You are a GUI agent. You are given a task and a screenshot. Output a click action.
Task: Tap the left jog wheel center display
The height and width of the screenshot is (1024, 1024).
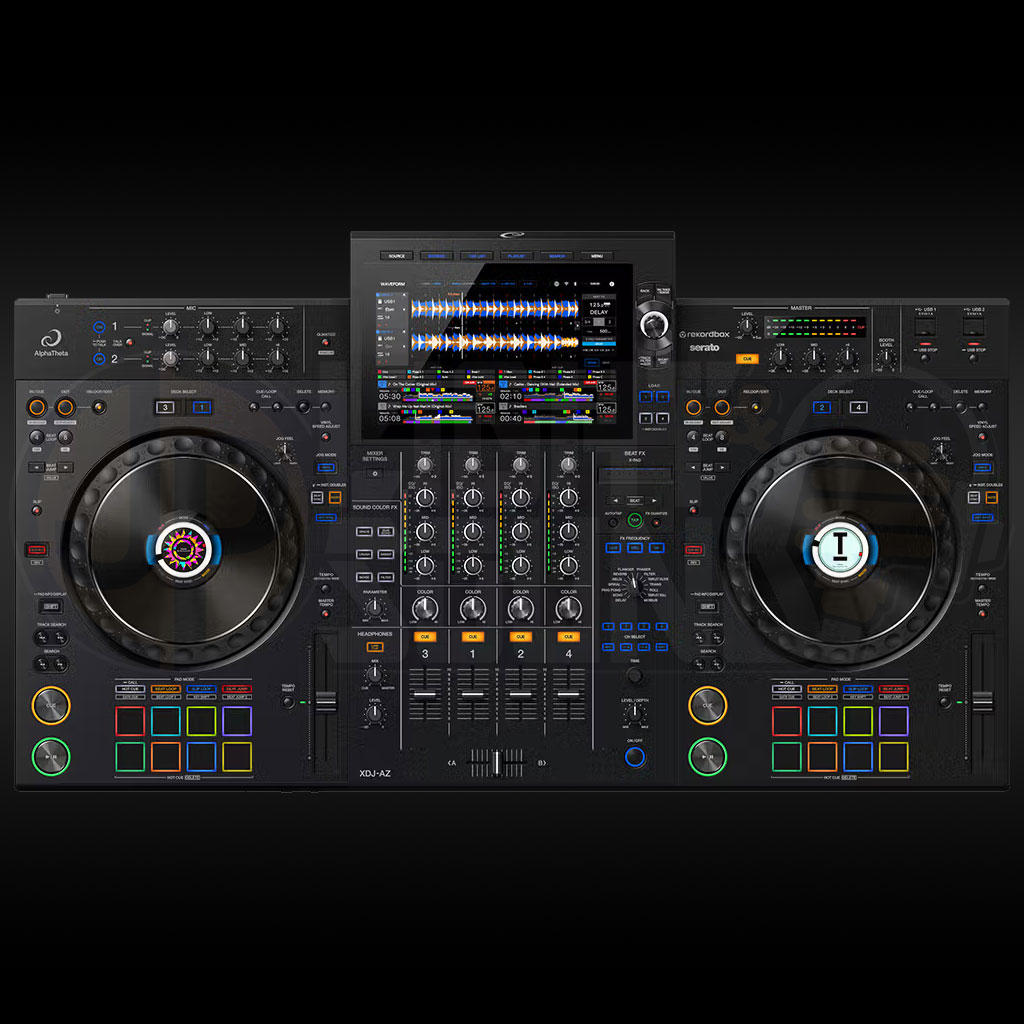184,550
